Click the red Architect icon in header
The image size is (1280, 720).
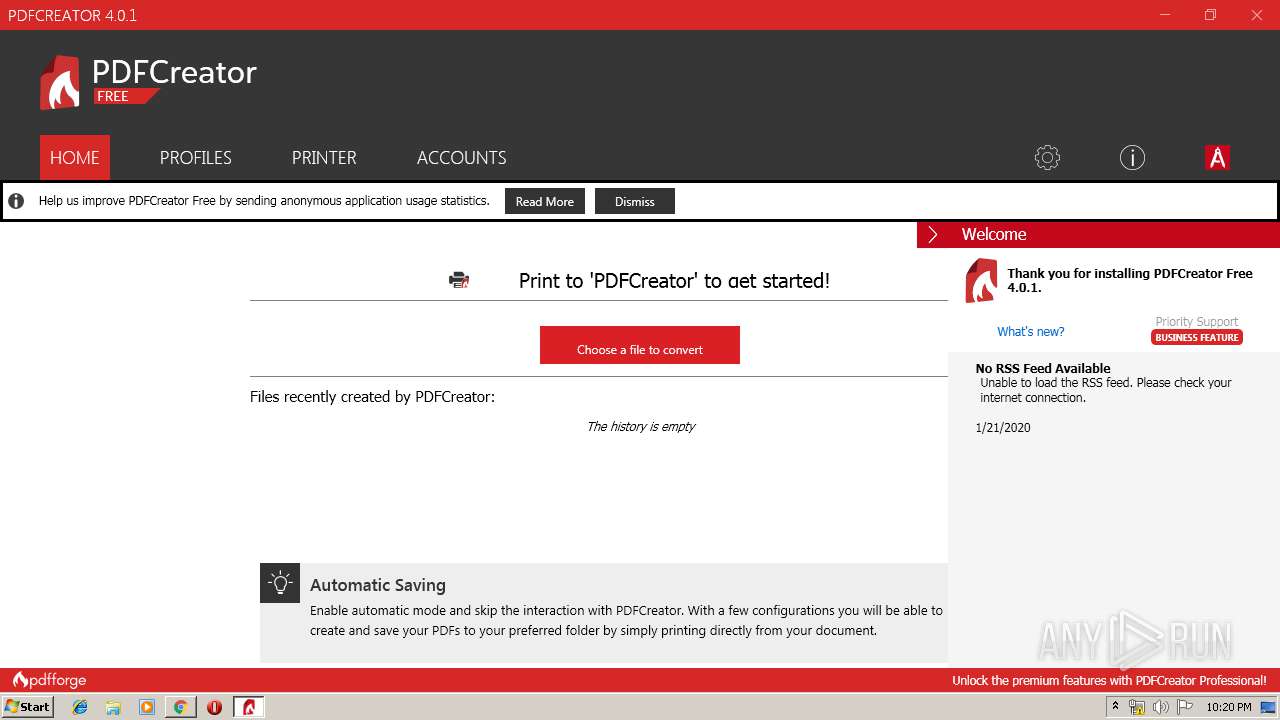pyautogui.click(x=1217, y=157)
